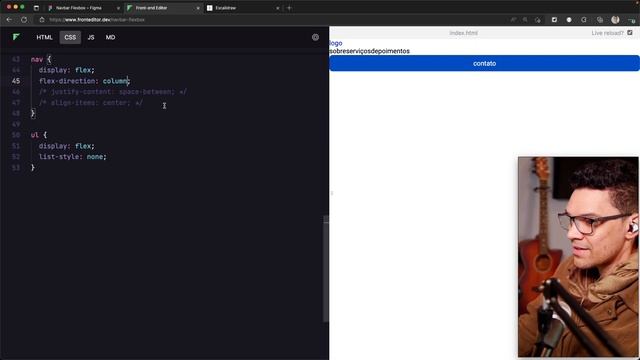The image size is (640, 360).
Task: Click the blue contato button in preview
Action: tap(484, 63)
